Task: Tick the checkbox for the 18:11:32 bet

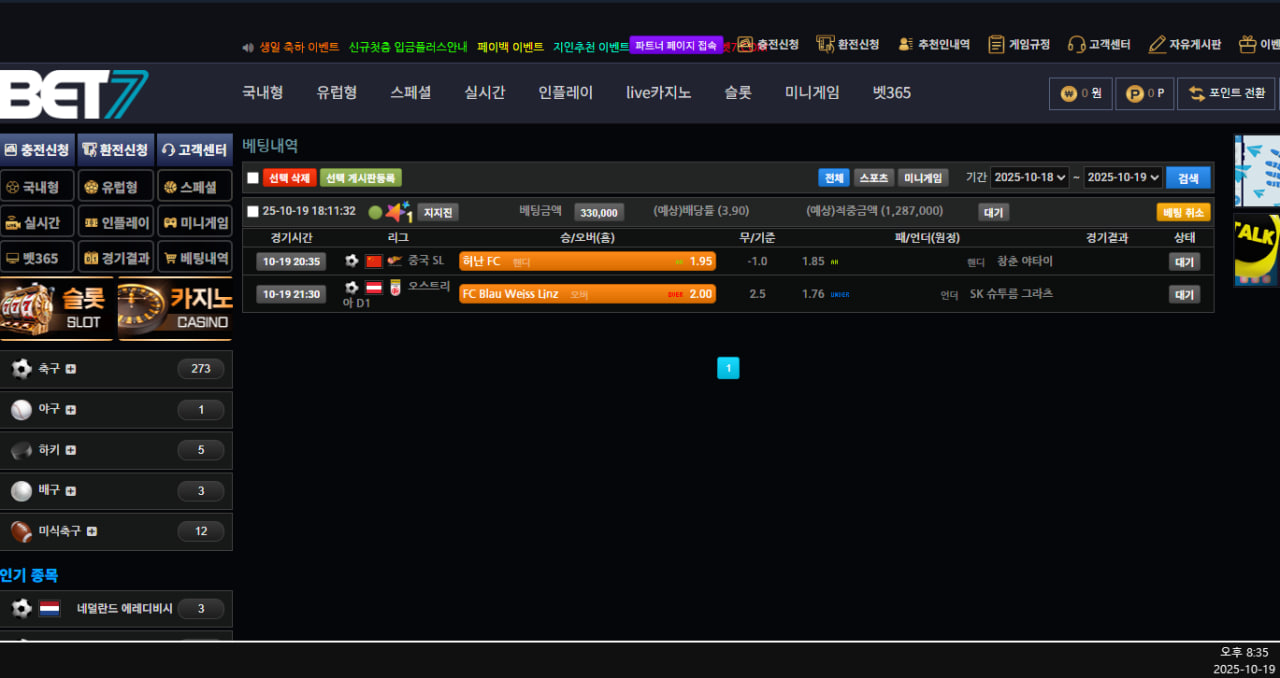Action: 253,212
